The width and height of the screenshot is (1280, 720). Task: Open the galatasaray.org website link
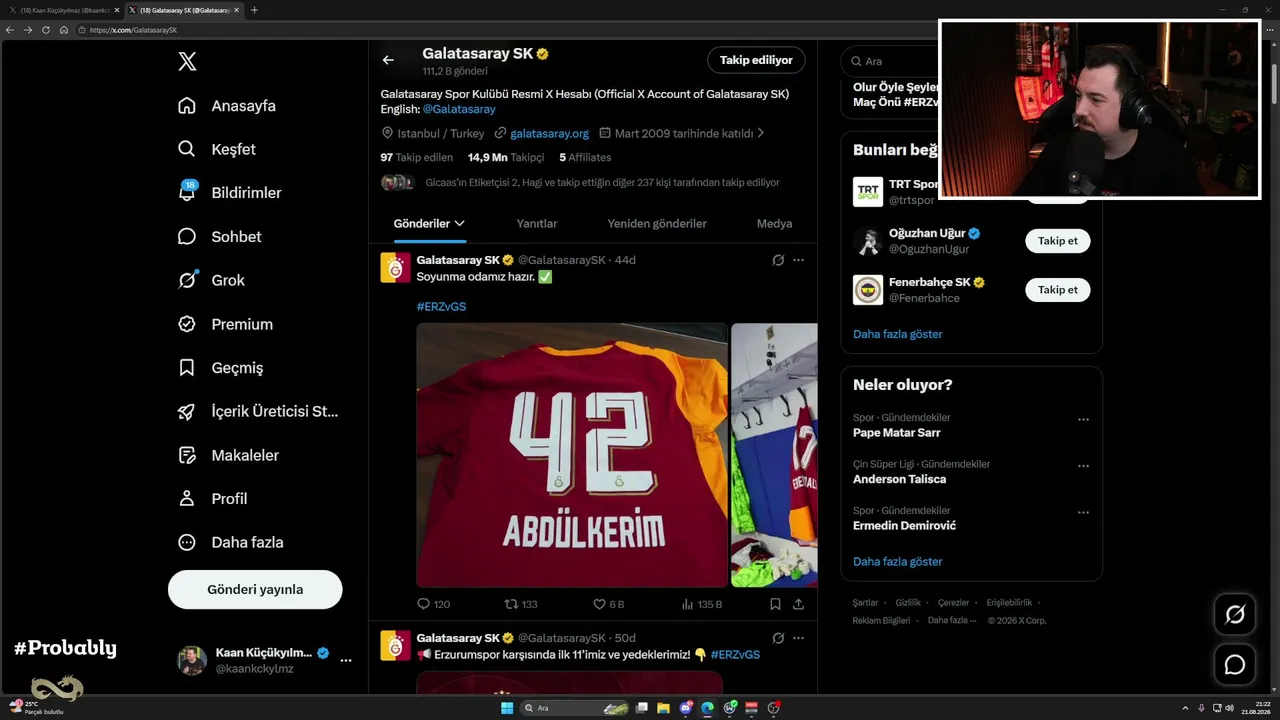[549, 133]
